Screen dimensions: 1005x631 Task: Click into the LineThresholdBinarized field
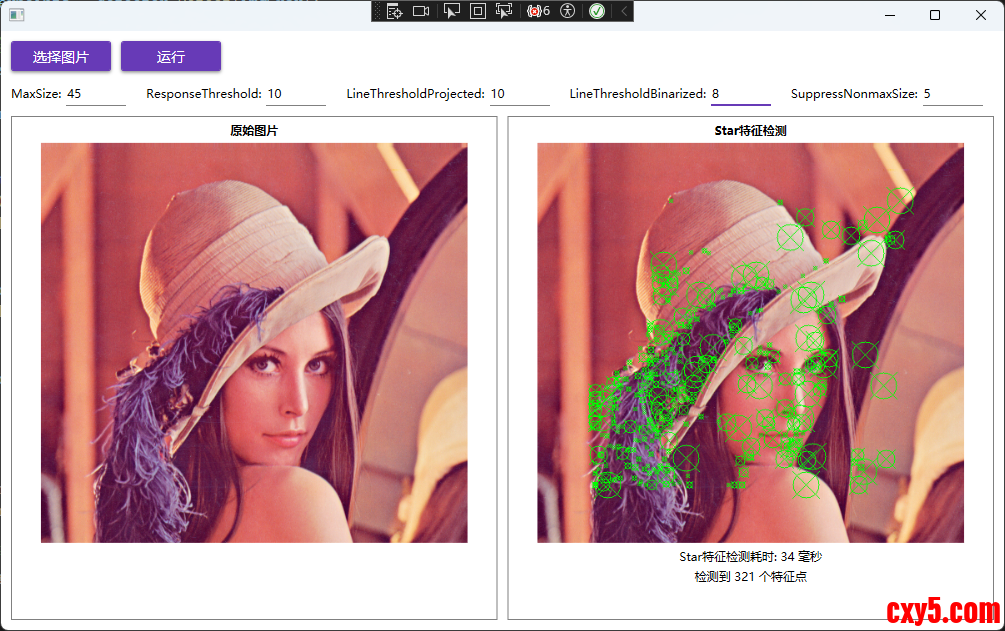[739, 94]
